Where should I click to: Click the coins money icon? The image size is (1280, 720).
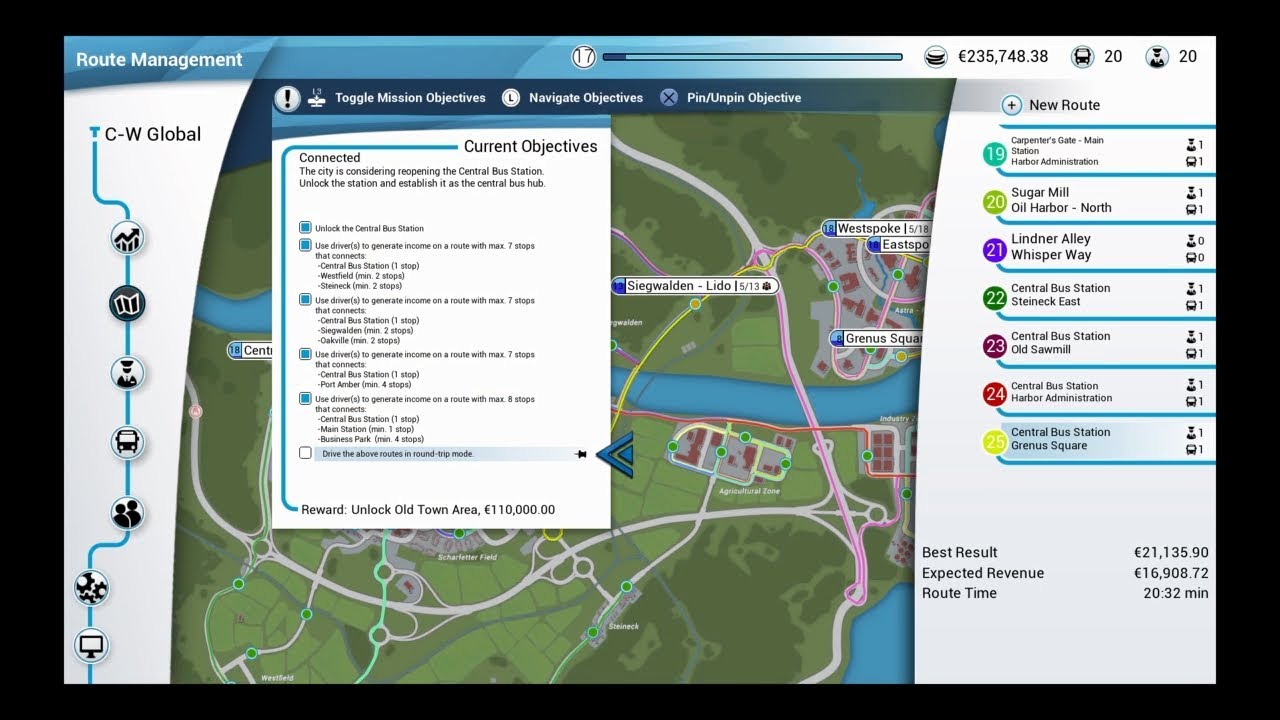click(936, 57)
